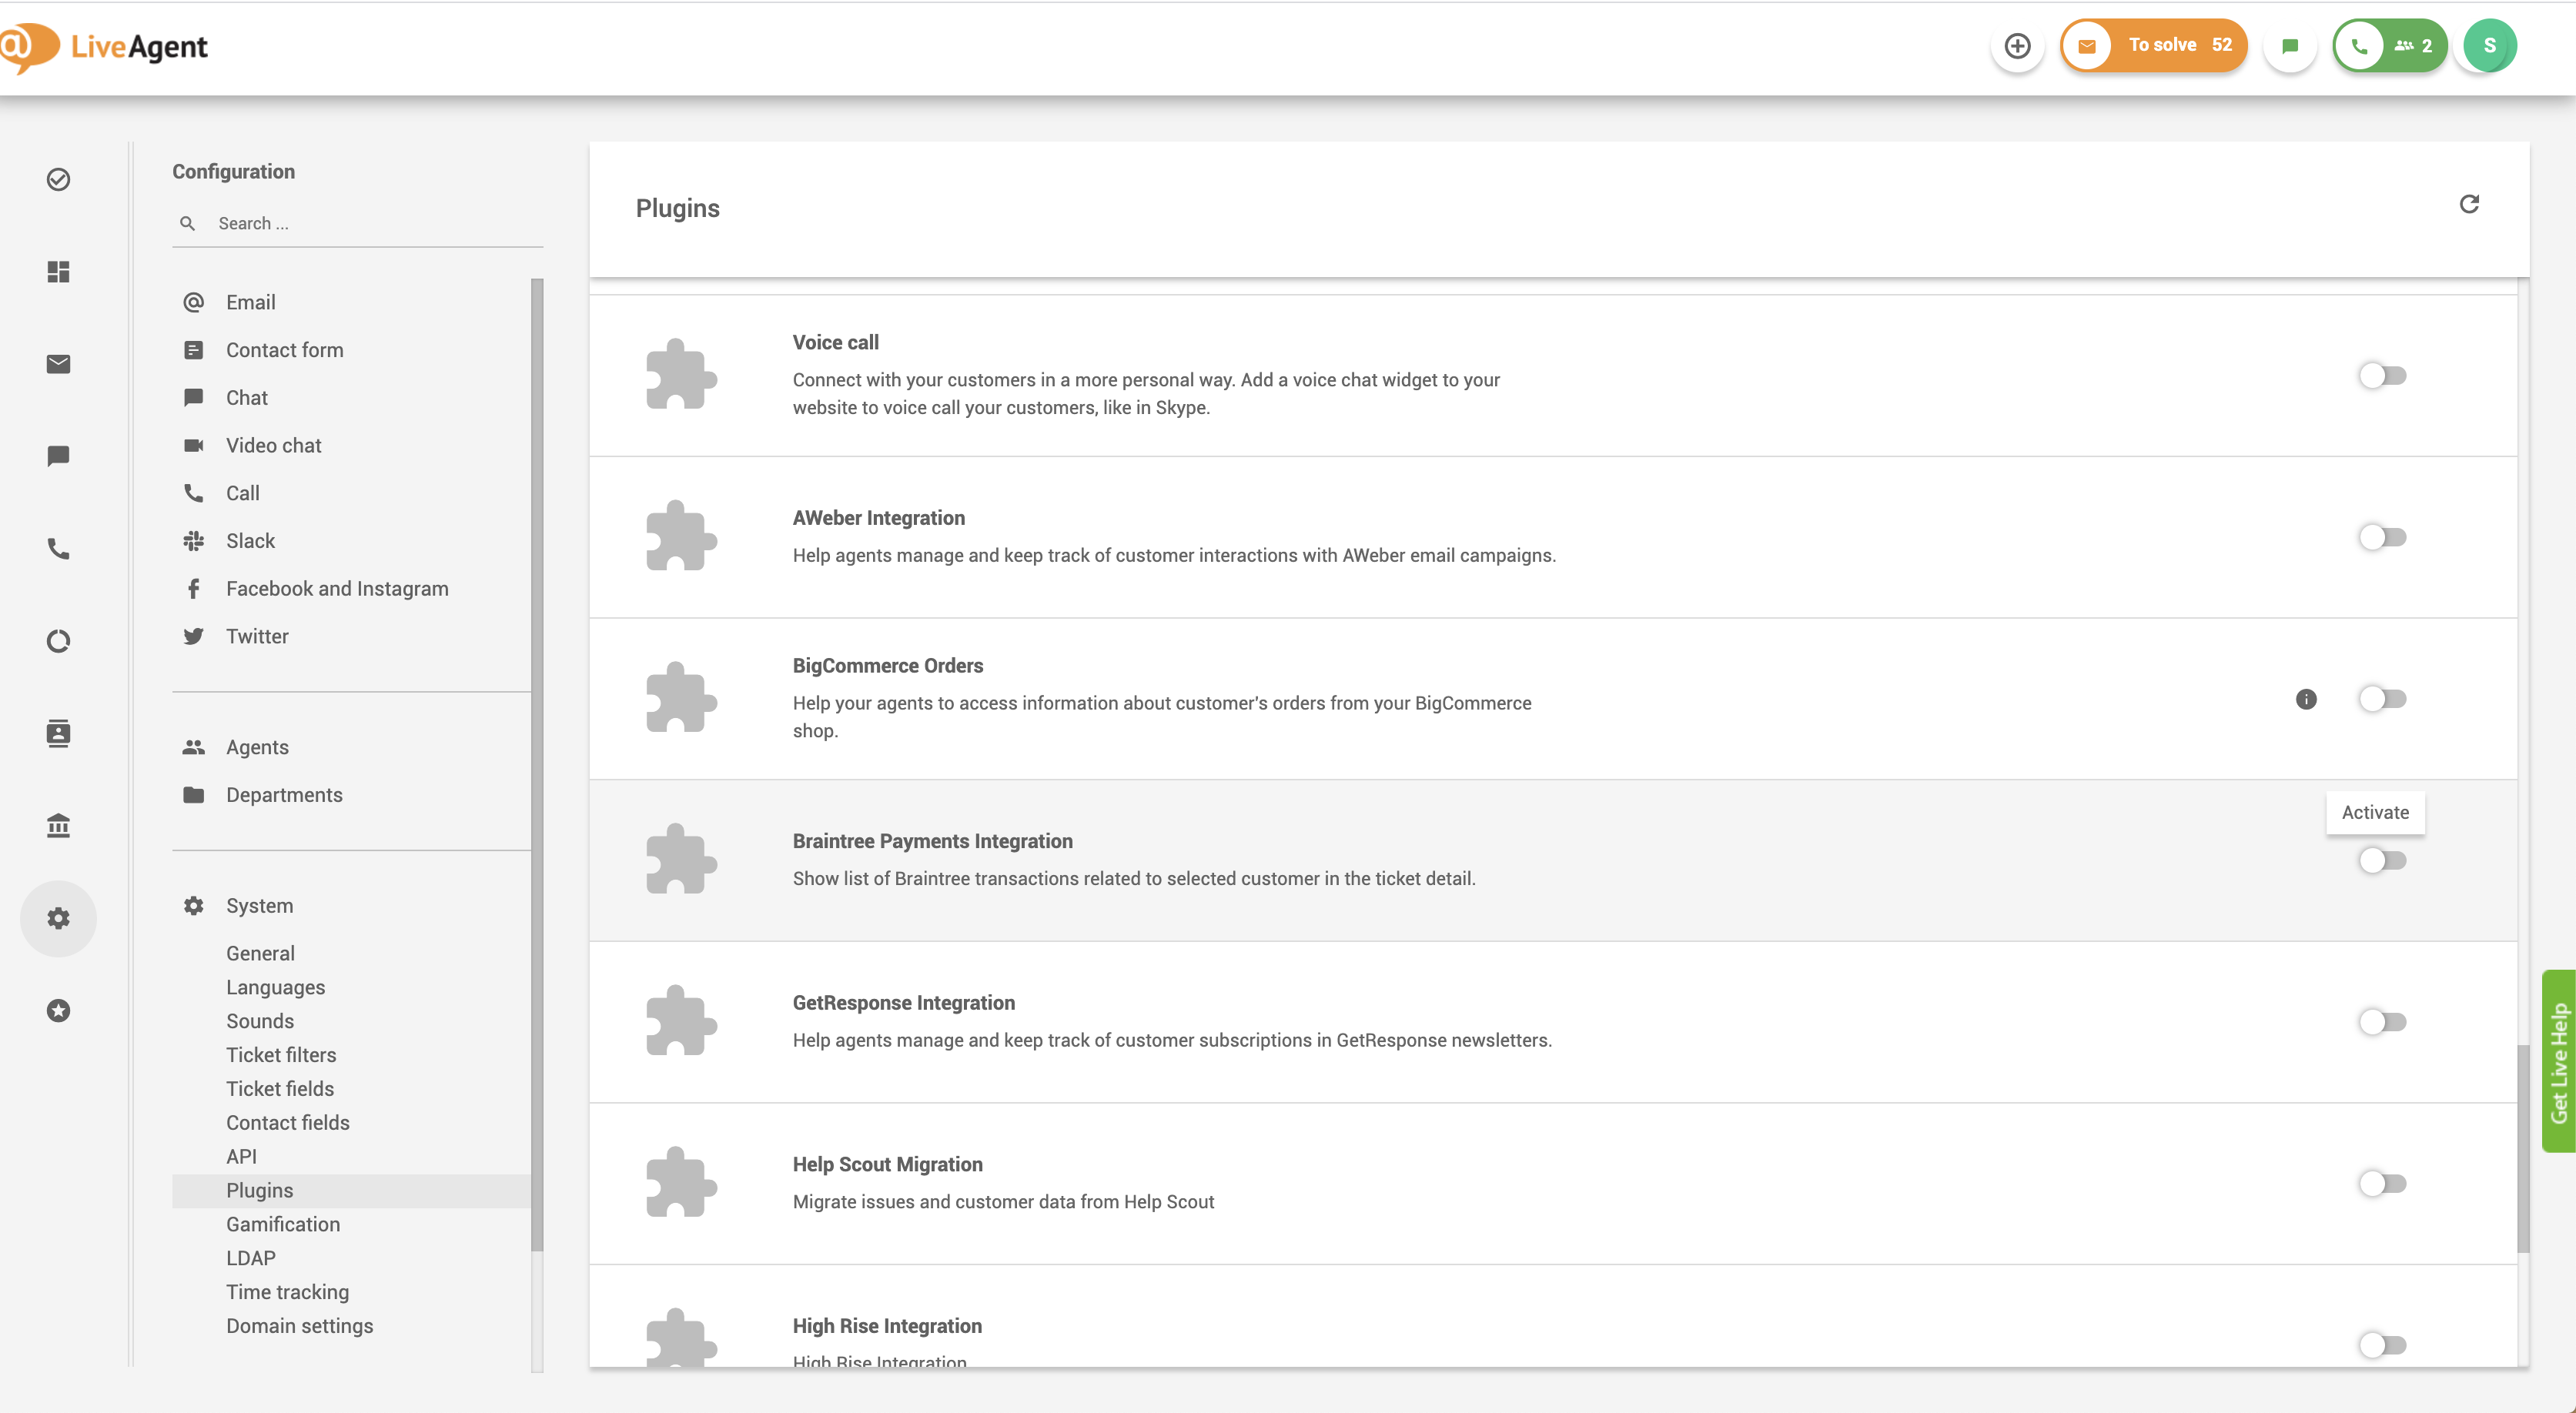Open the Contacts panel via the sidebar icon

click(x=57, y=733)
